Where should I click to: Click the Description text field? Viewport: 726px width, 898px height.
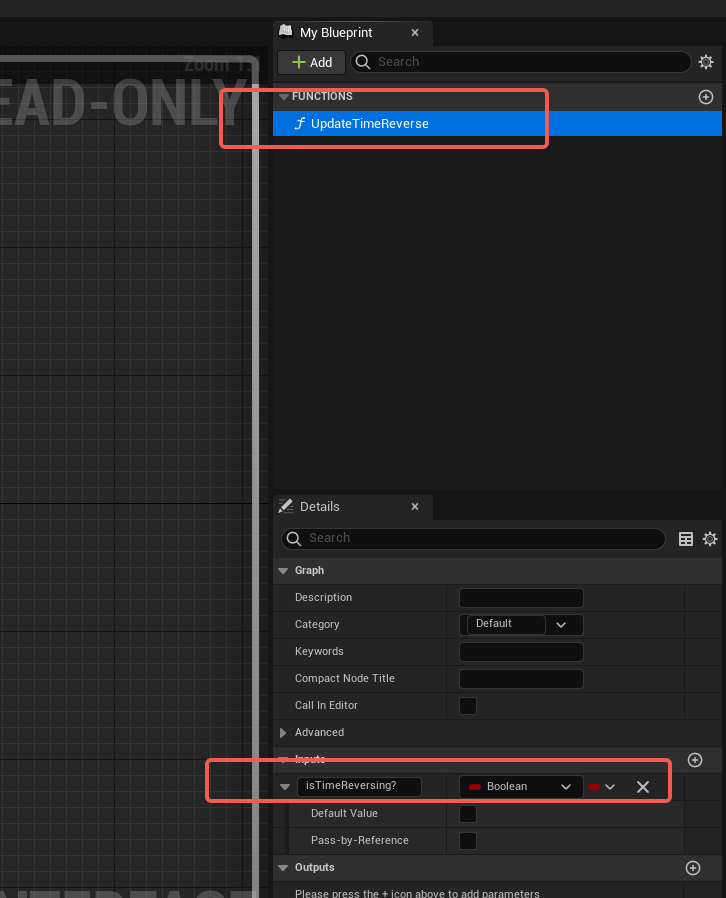point(521,598)
